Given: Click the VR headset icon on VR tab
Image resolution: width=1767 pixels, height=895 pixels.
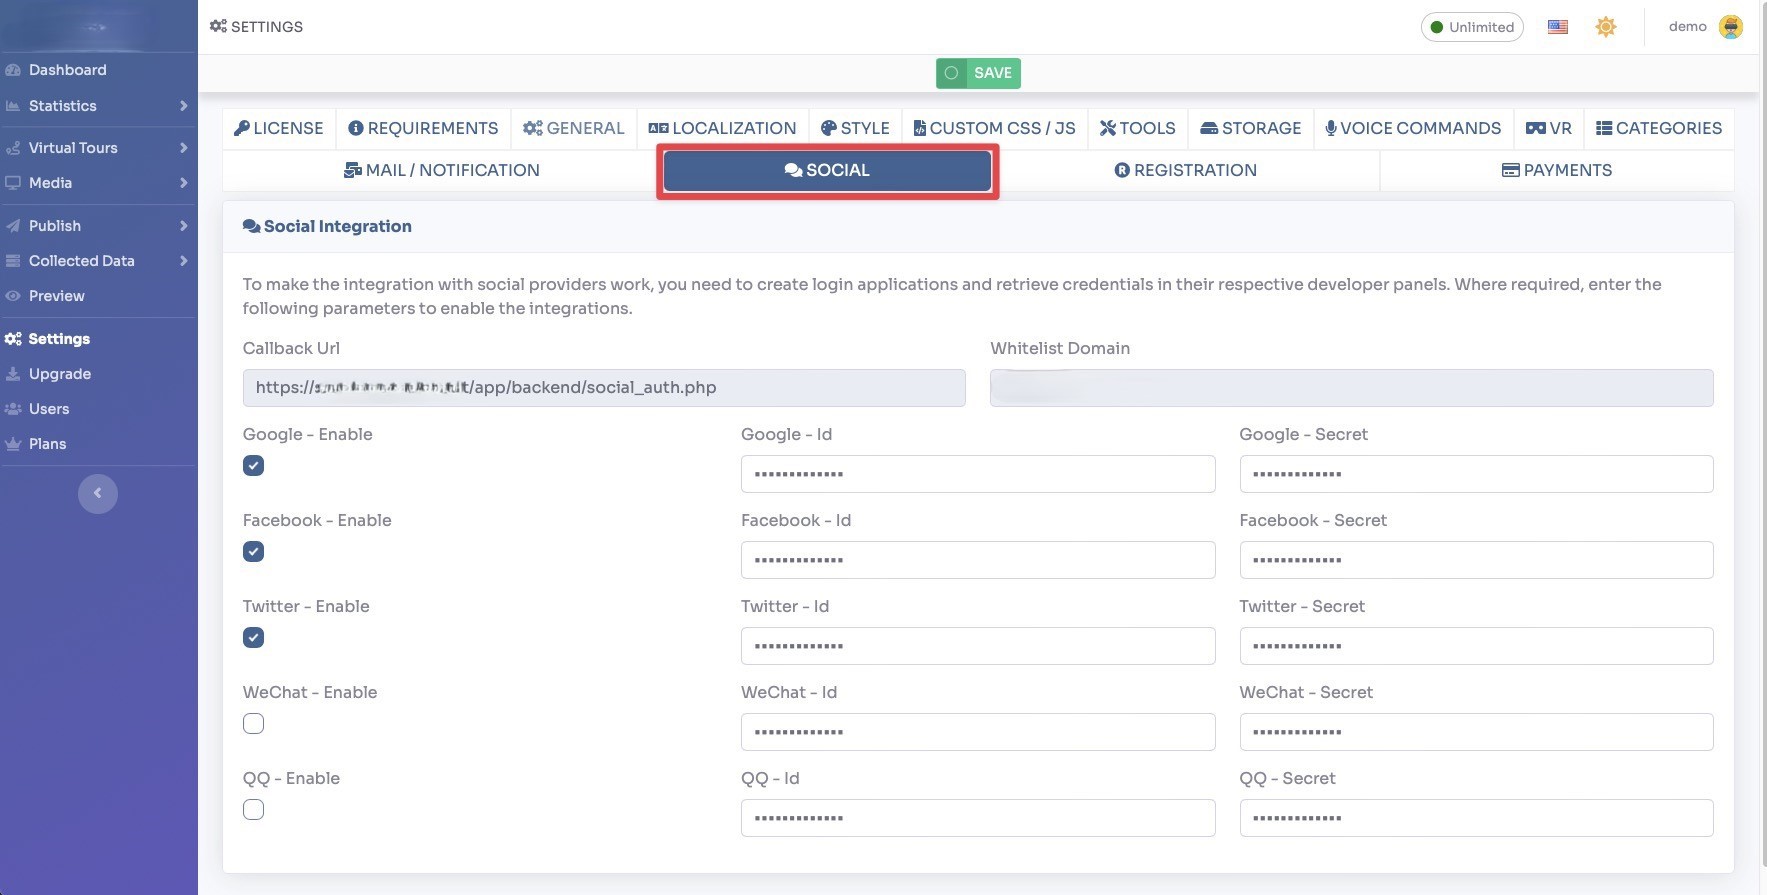Looking at the screenshot, I should [x=1536, y=128].
